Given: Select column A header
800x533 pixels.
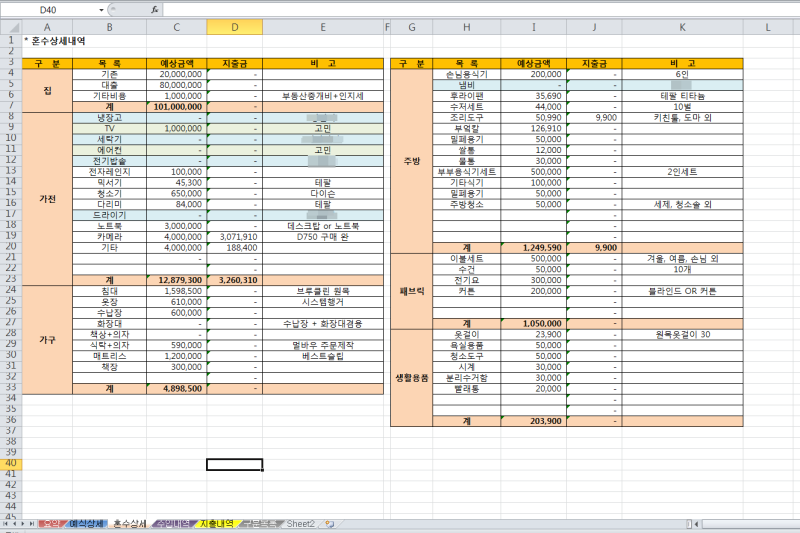Looking at the screenshot, I should point(47,28).
